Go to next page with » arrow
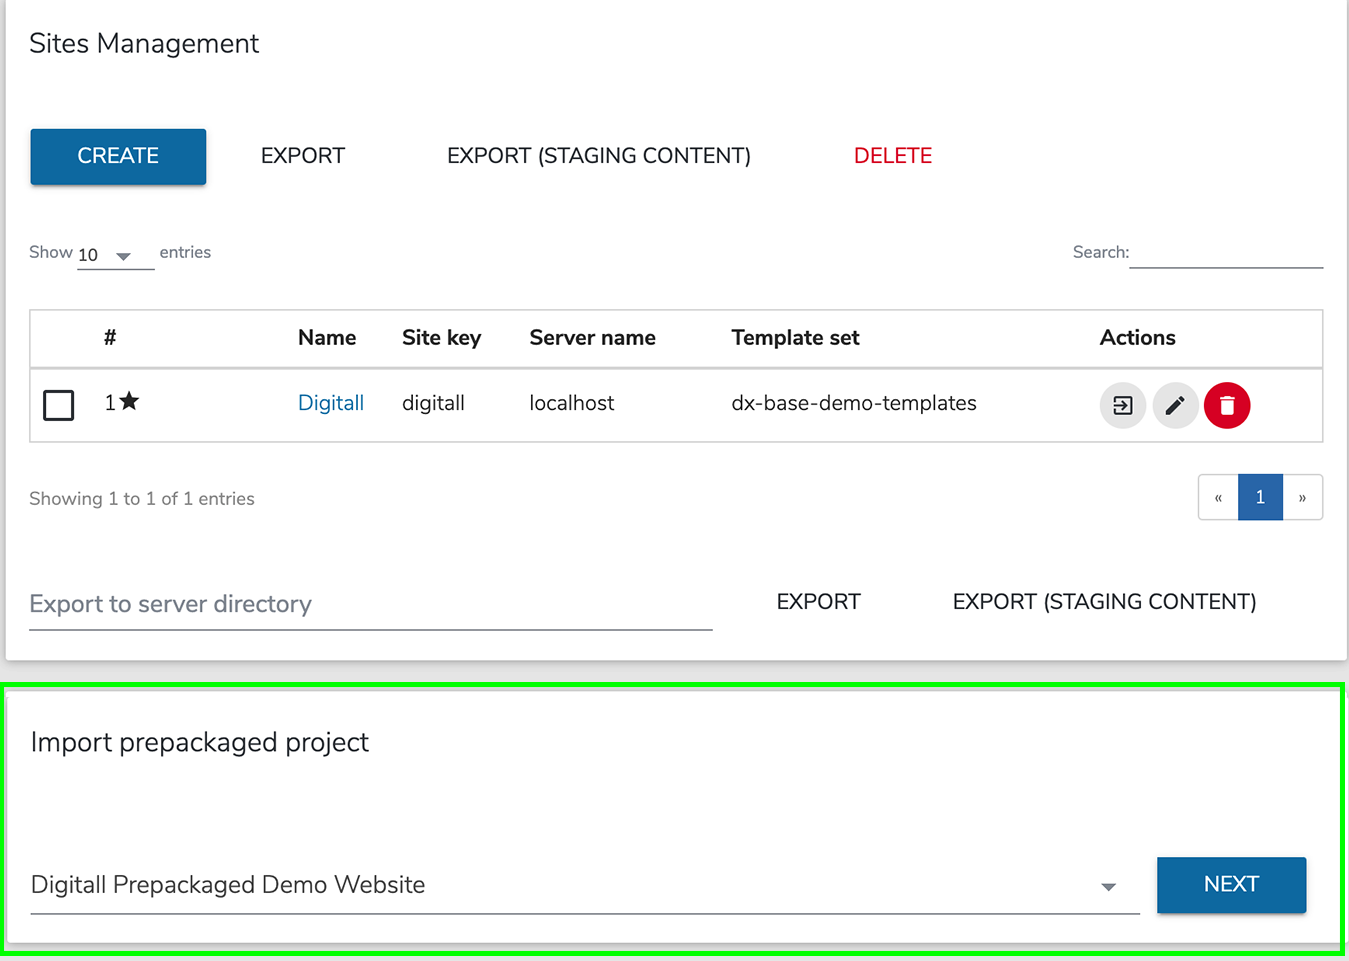The image size is (1349, 961). click(x=1302, y=497)
